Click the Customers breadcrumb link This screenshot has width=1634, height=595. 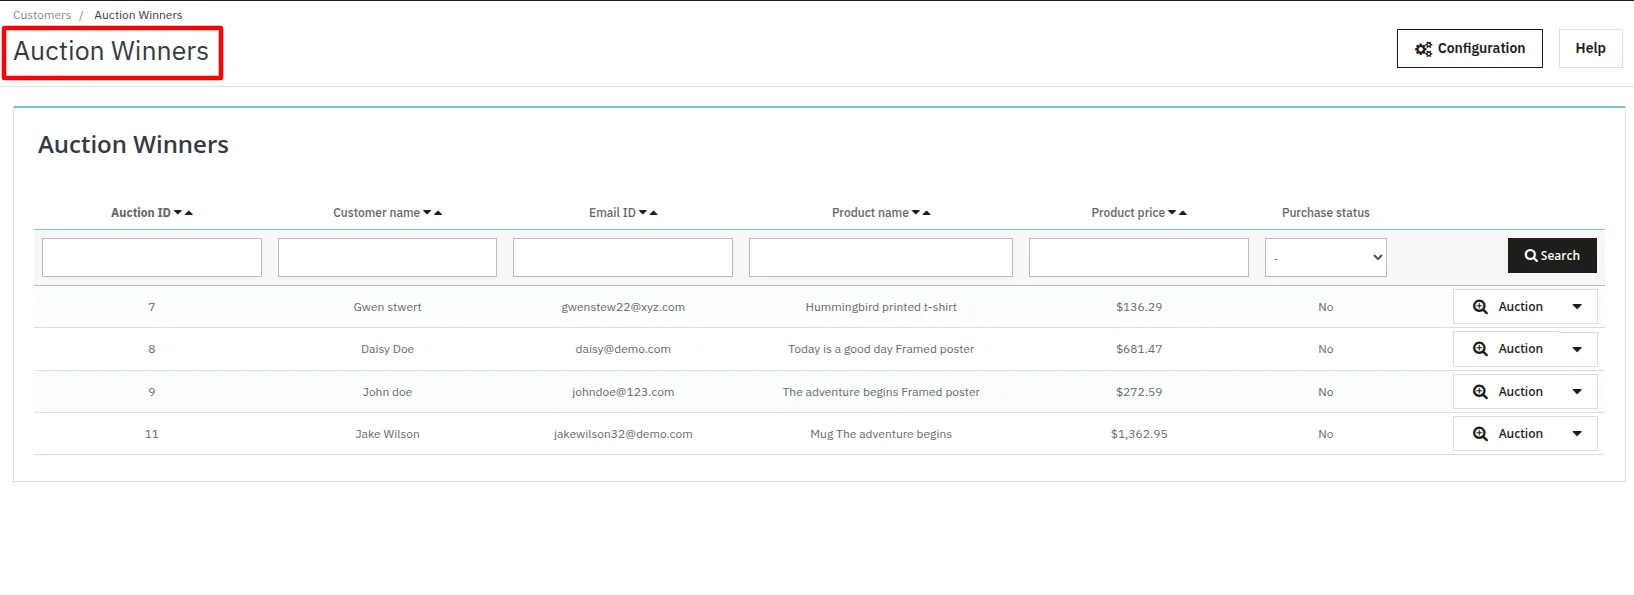pos(42,15)
